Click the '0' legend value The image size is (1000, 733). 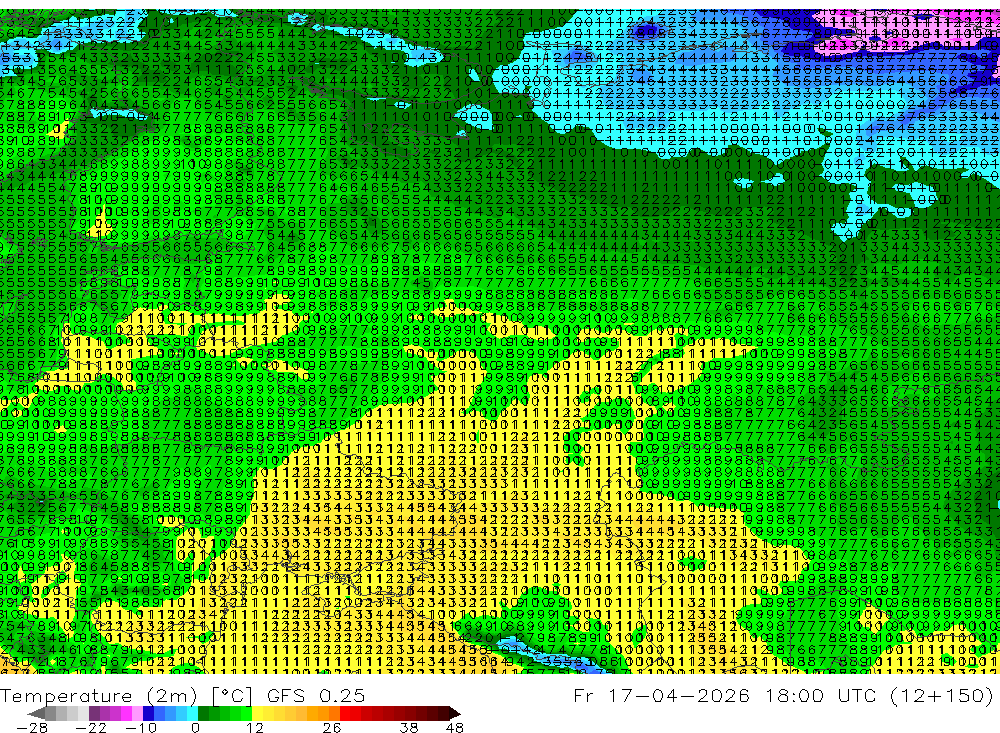coord(195,728)
